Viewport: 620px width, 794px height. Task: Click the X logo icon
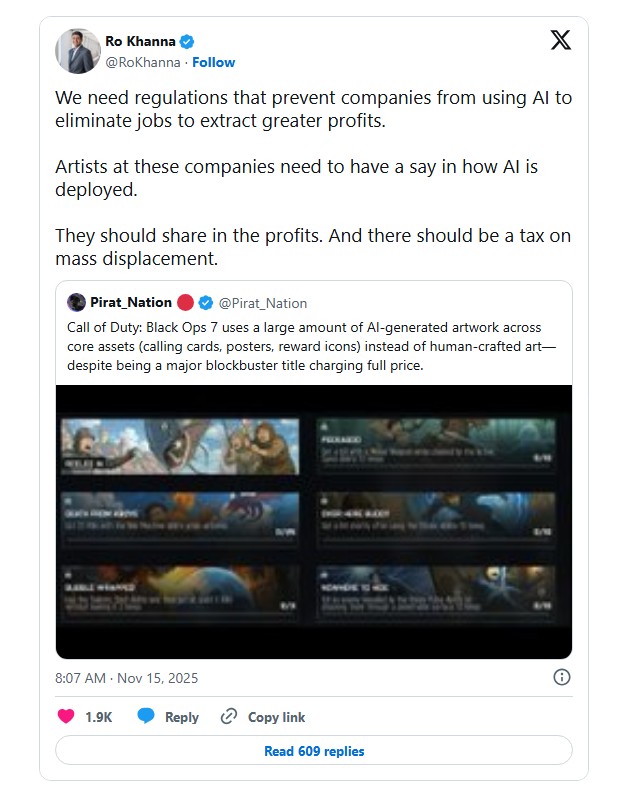click(561, 41)
